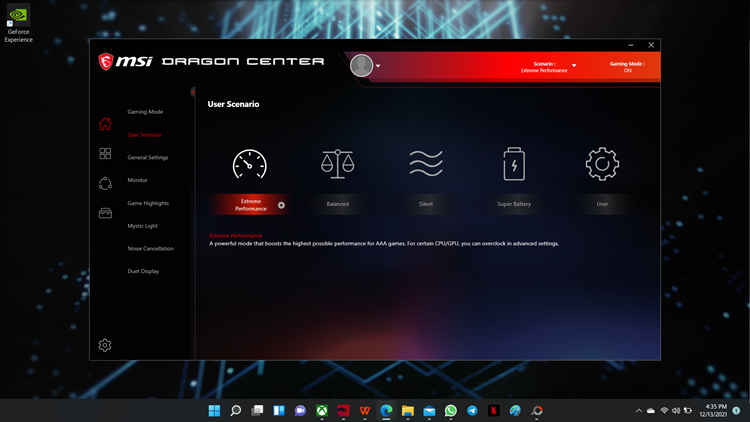Open Gaming Mode in sidebar menu
750x422 pixels.
(145, 112)
